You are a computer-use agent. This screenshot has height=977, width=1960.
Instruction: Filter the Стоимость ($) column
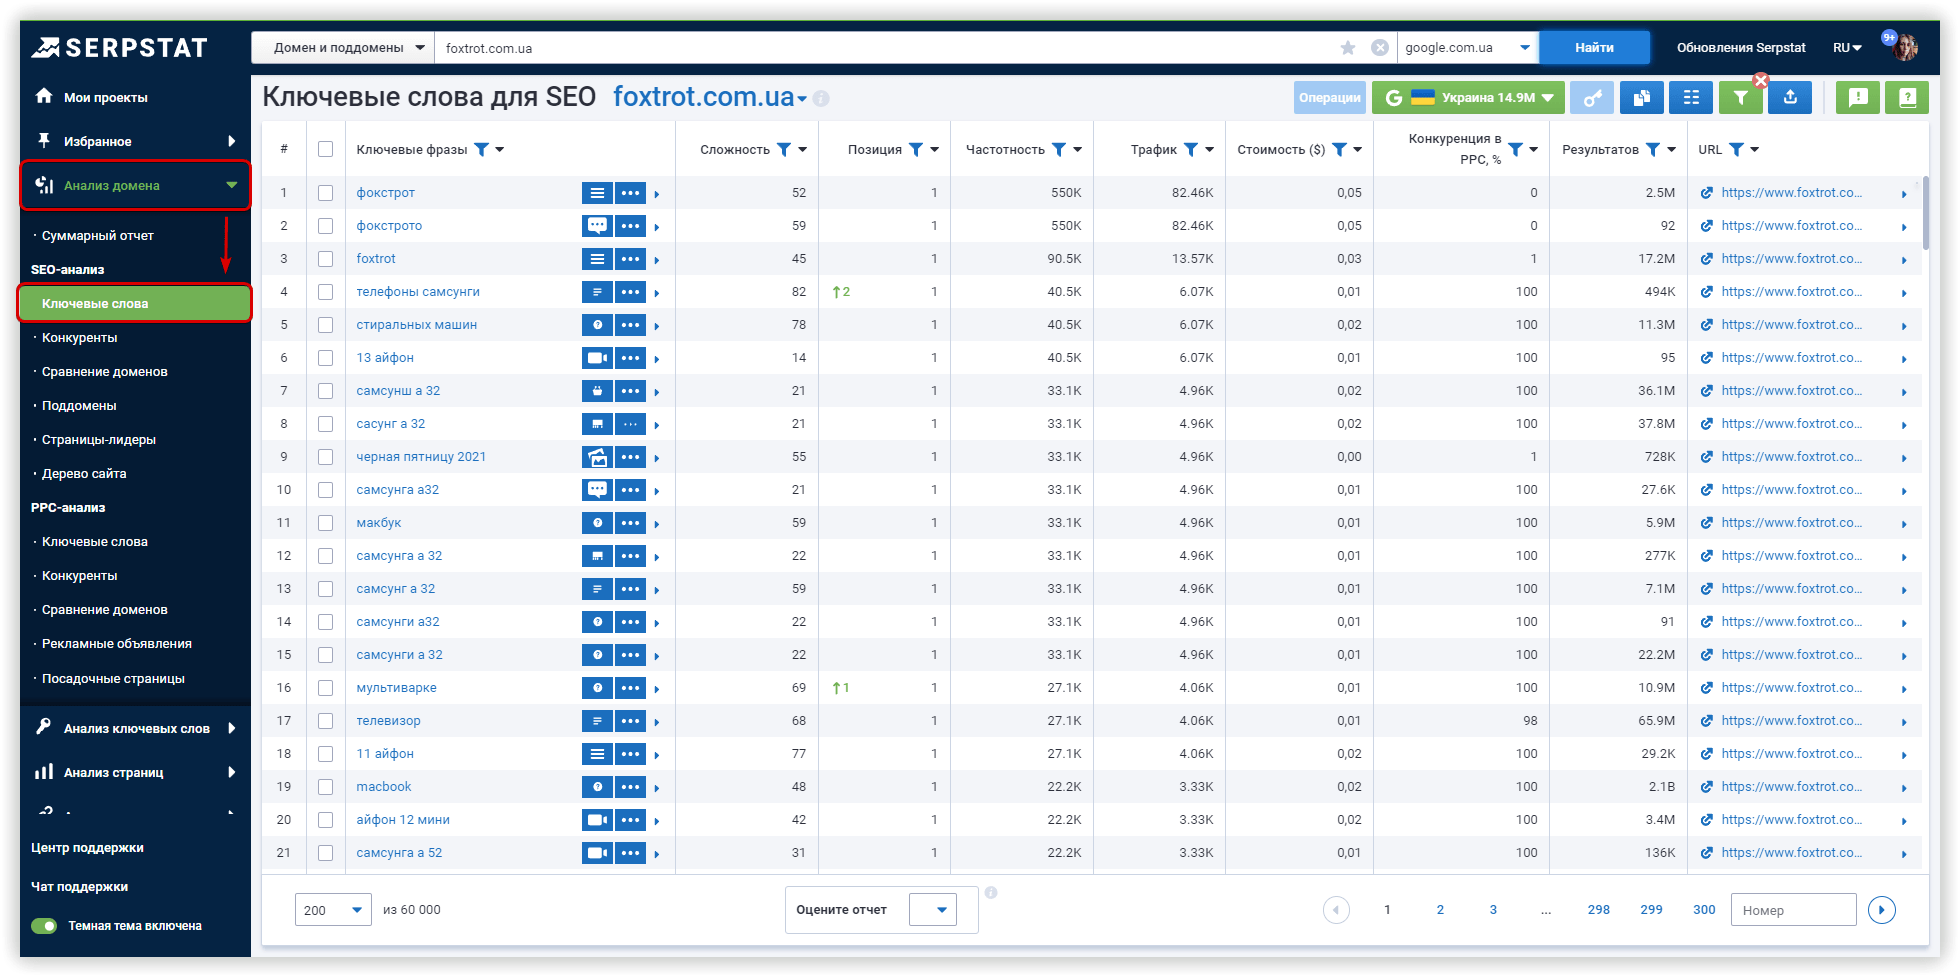click(1339, 150)
